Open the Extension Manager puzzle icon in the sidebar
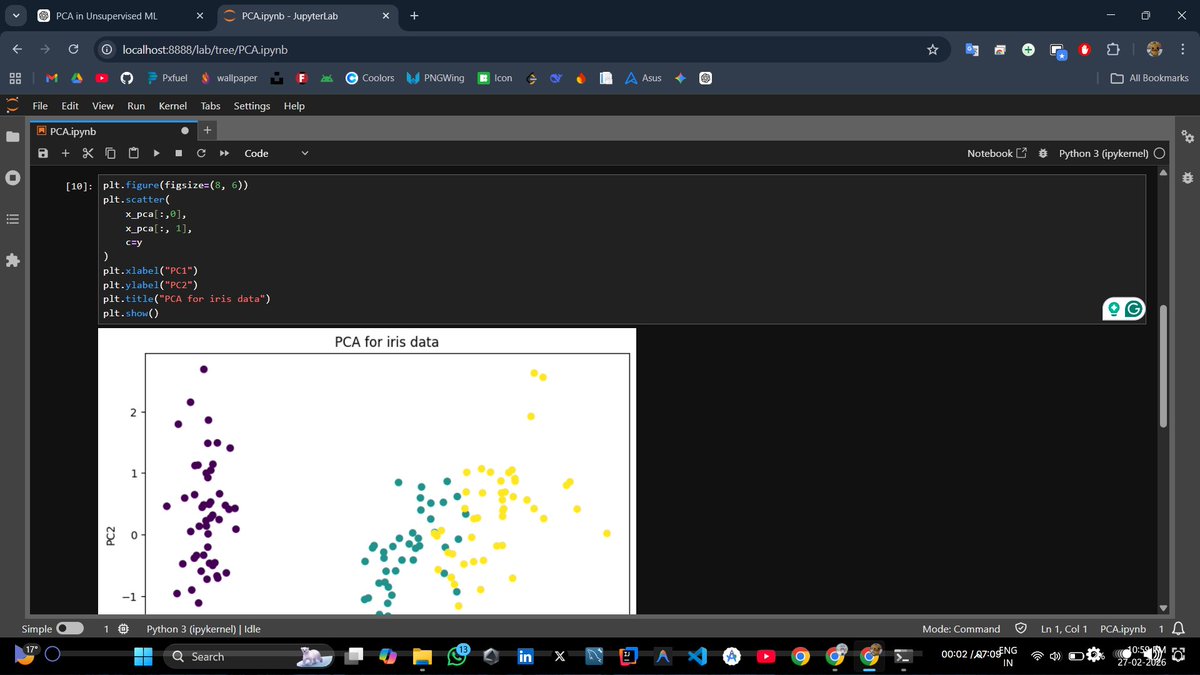The image size is (1200, 675). coord(12,260)
